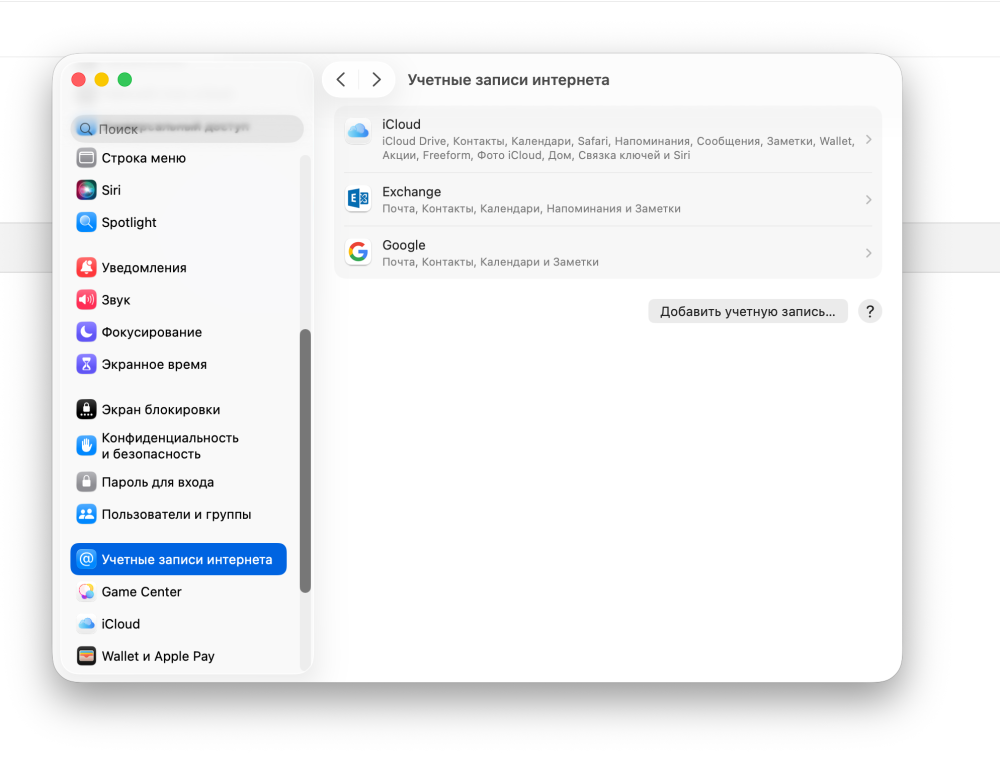
Task: Click the yellow minimize window button
Action: pos(101,79)
